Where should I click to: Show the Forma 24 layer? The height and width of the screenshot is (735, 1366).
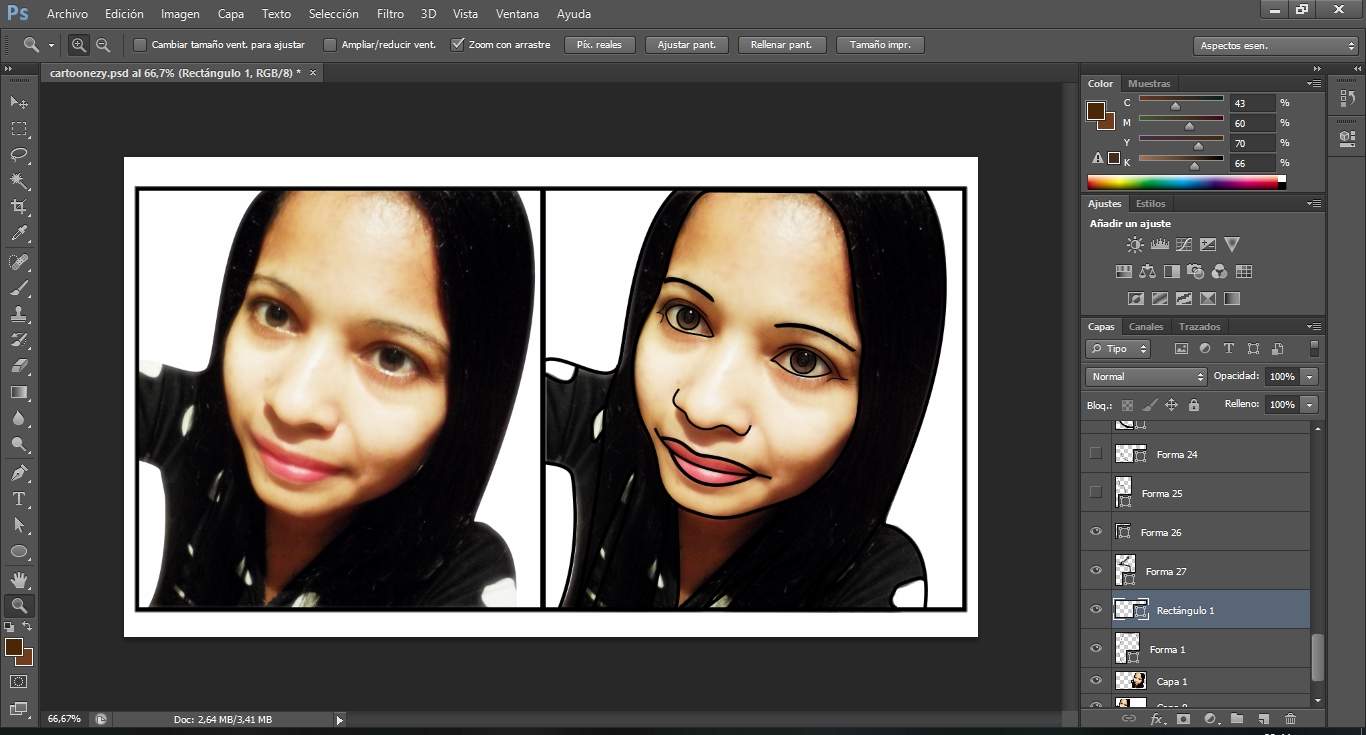tap(1096, 453)
